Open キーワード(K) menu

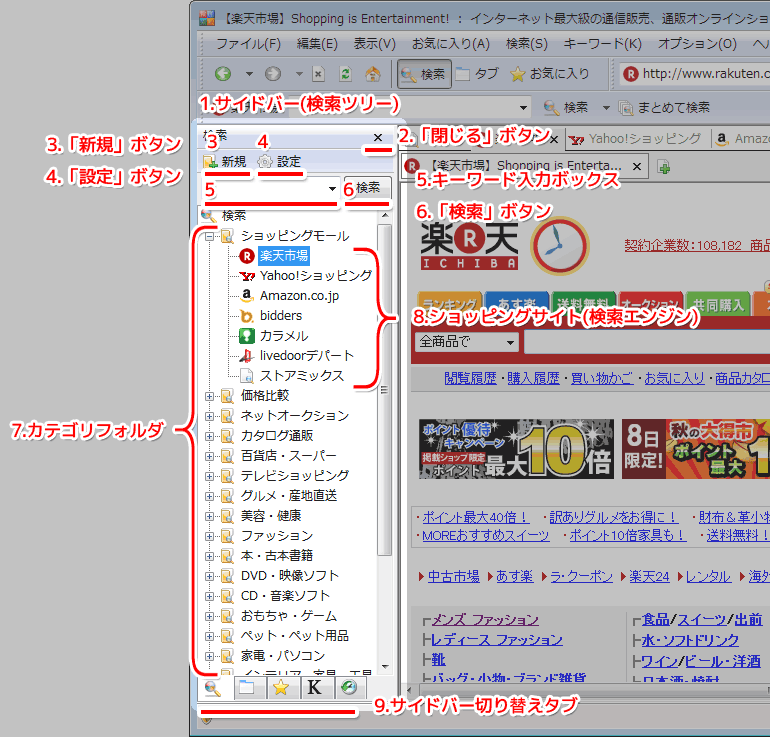pos(603,44)
